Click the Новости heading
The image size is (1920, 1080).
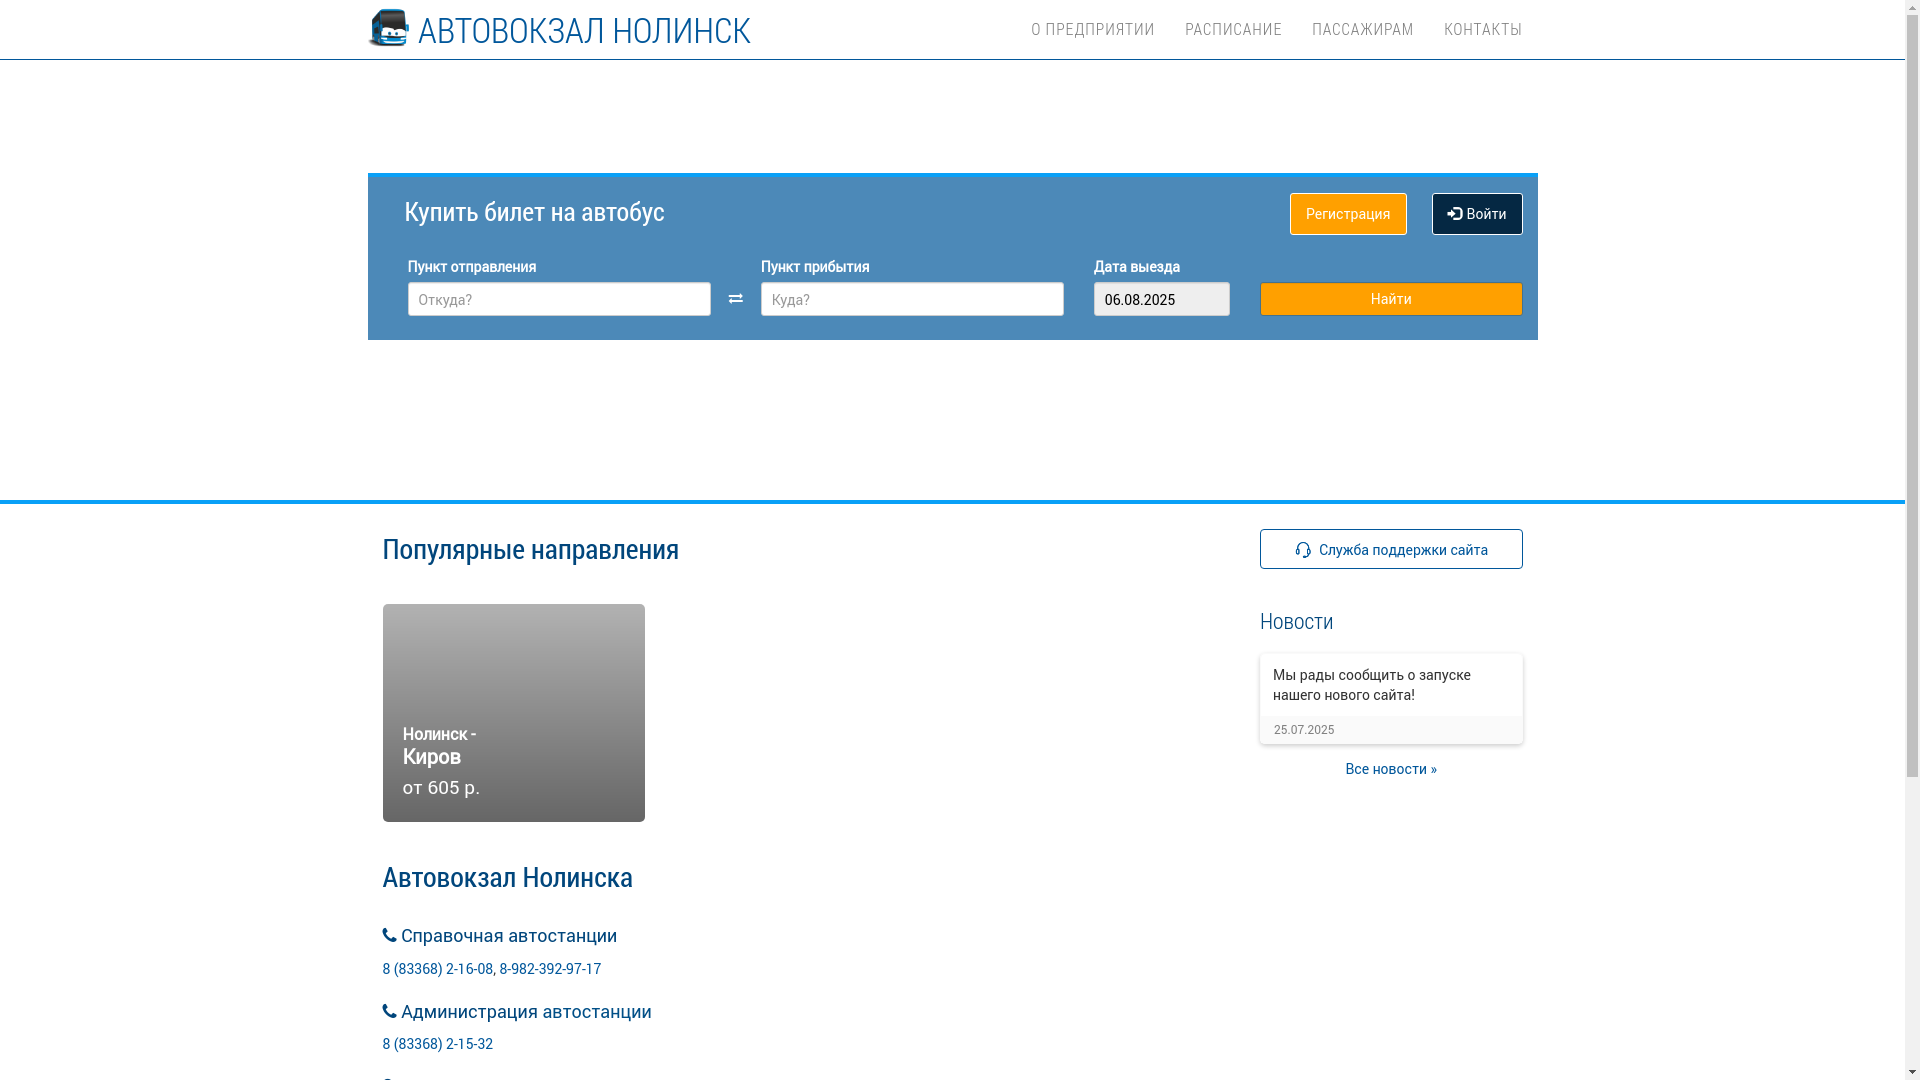[x=1296, y=621]
